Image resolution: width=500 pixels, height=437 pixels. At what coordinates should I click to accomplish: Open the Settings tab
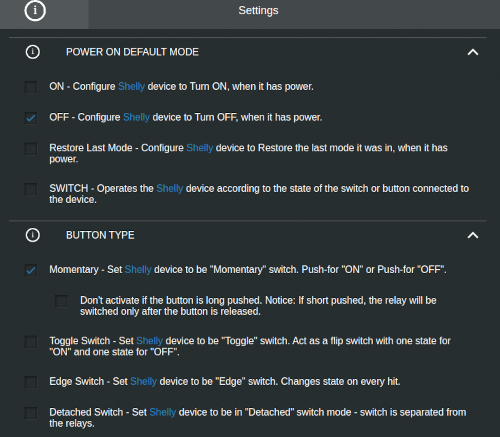click(x=258, y=10)
